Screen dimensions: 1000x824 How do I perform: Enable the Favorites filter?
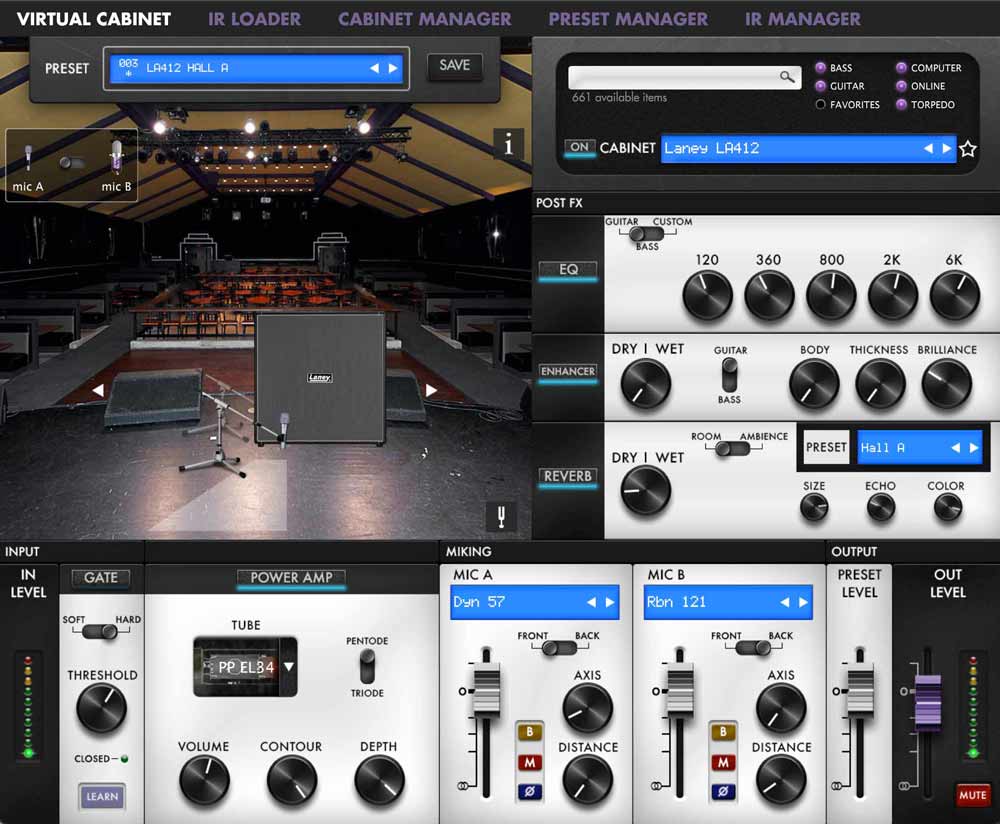(x=820, y=105)
